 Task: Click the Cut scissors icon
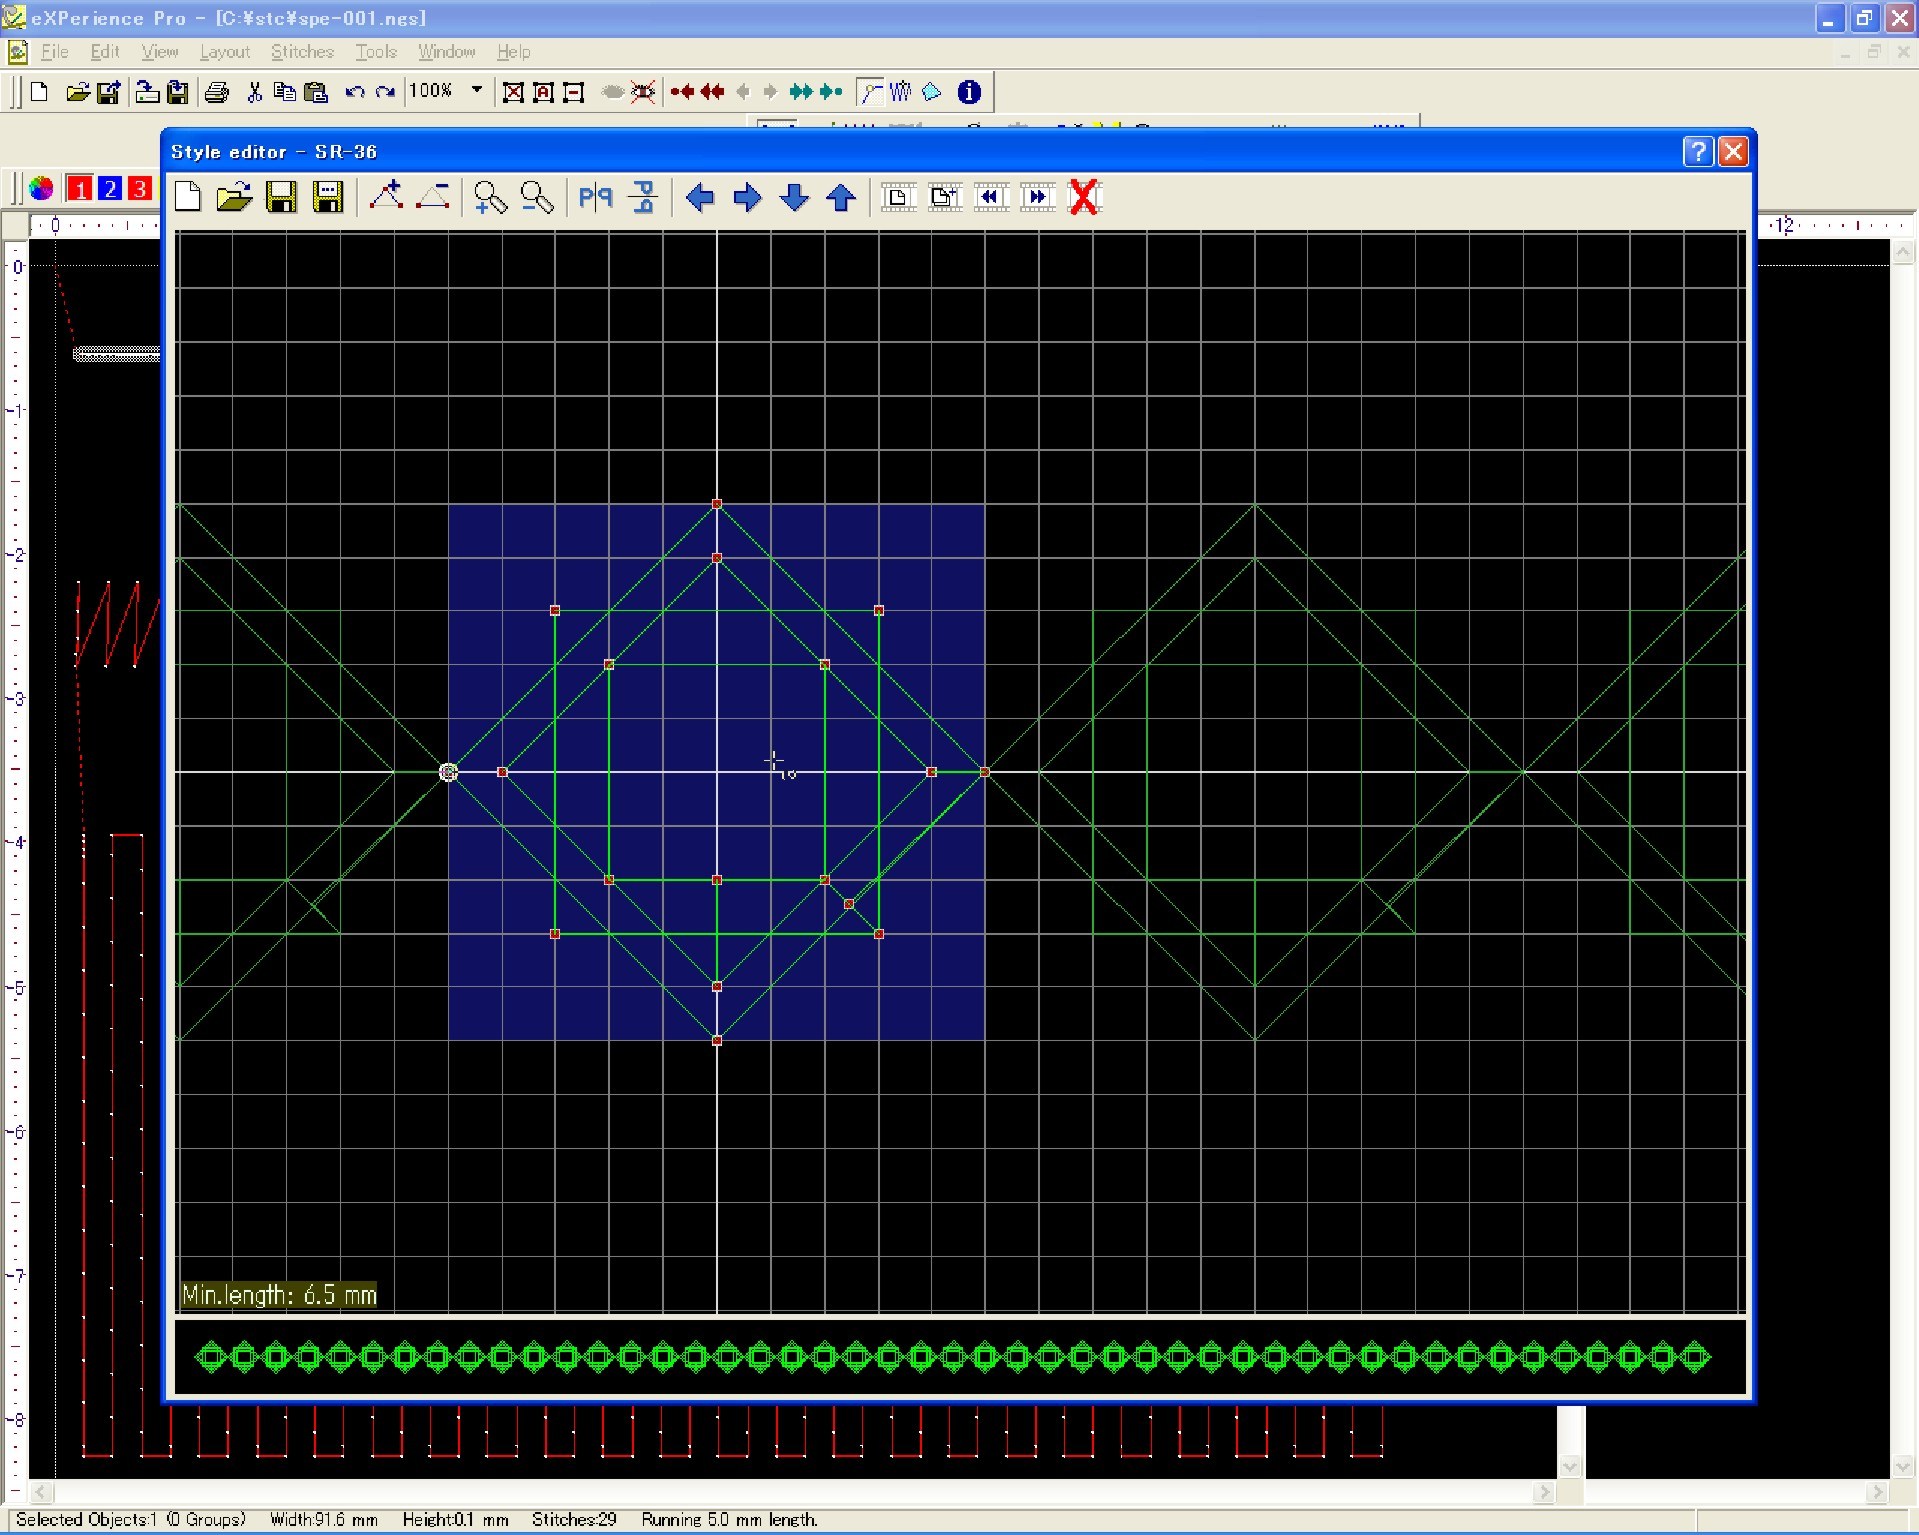255,92
